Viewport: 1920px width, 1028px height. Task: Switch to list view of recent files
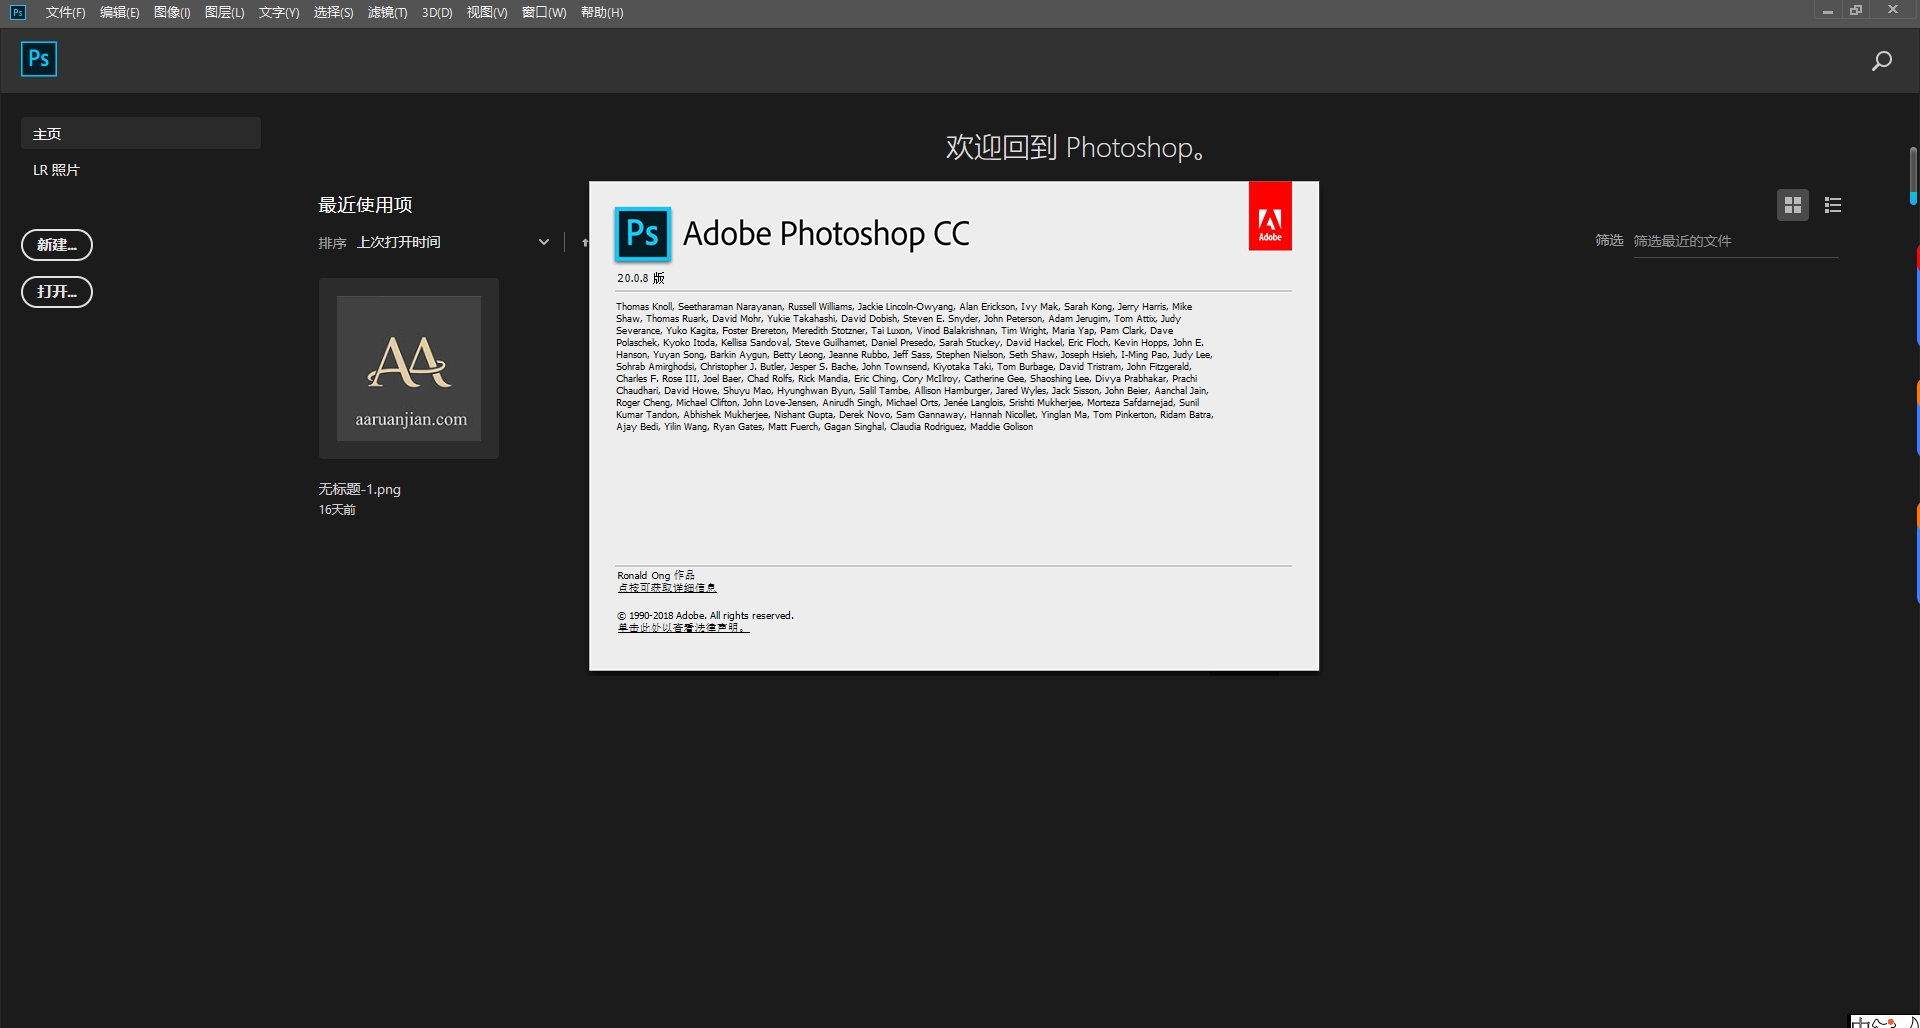(1832, 205)
